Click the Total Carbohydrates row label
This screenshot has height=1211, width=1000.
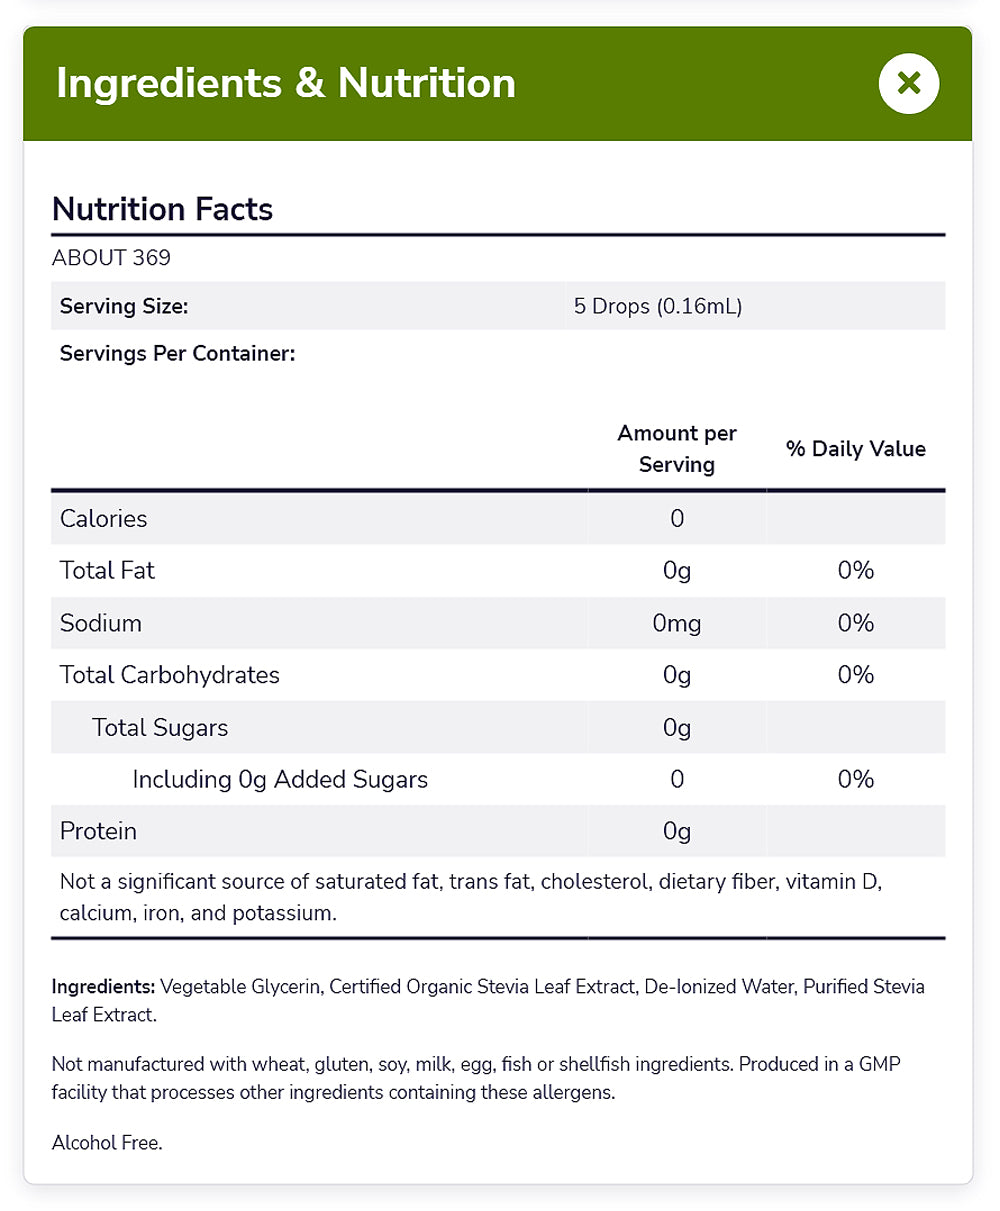click(169, 675)
